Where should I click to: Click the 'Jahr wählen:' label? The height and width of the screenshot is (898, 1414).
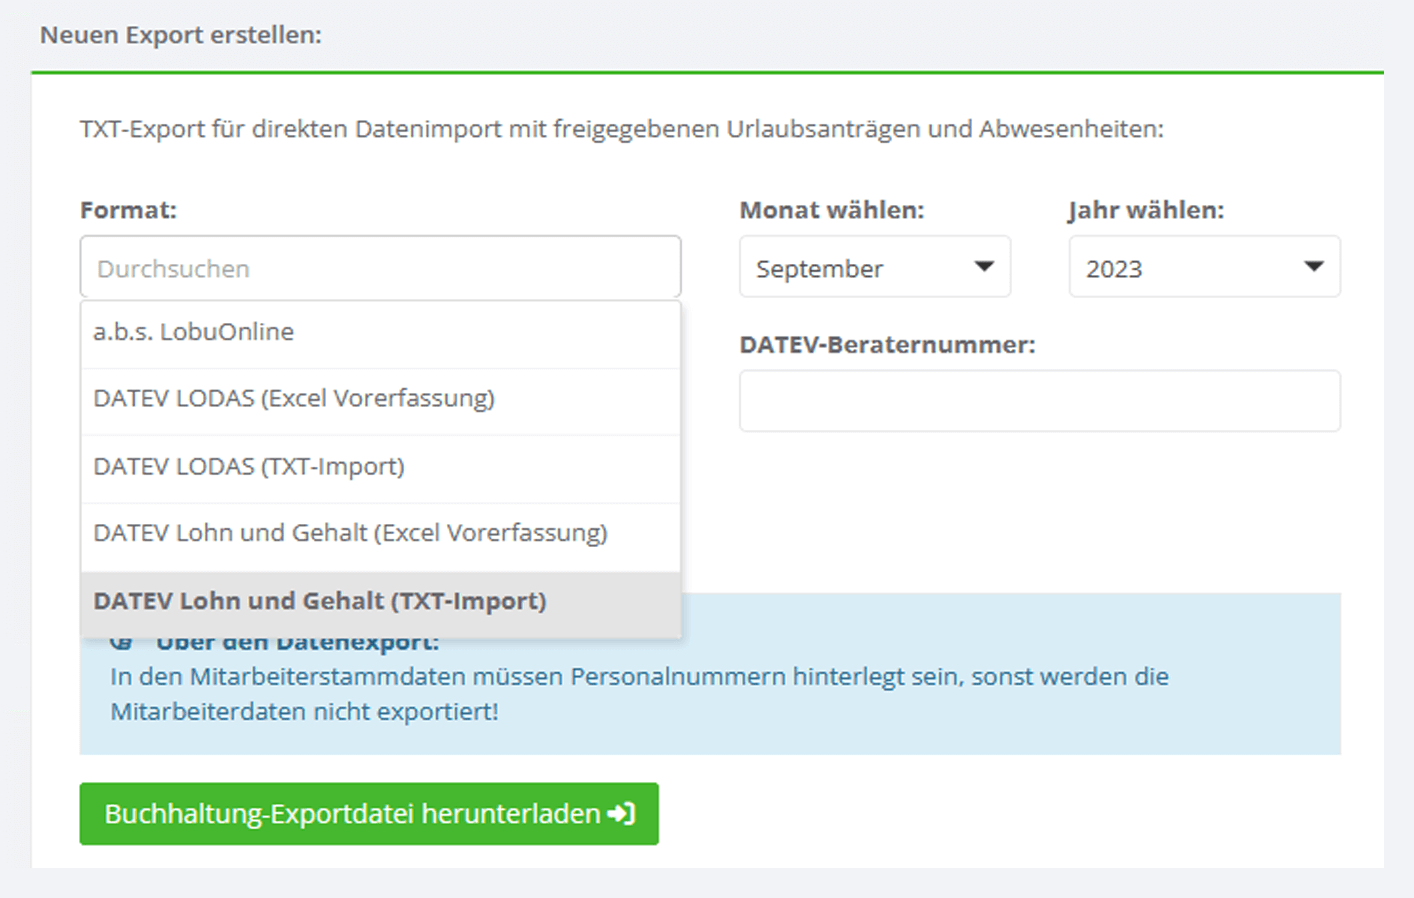pyautogui.click(x=1147, y=210)
